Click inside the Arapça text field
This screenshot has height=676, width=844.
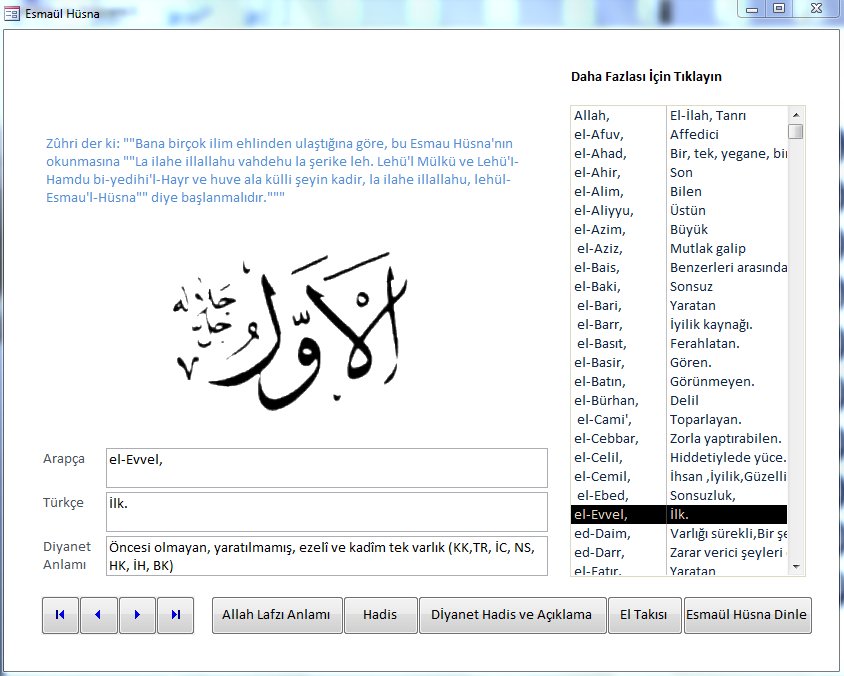click(x=326, y=467)
